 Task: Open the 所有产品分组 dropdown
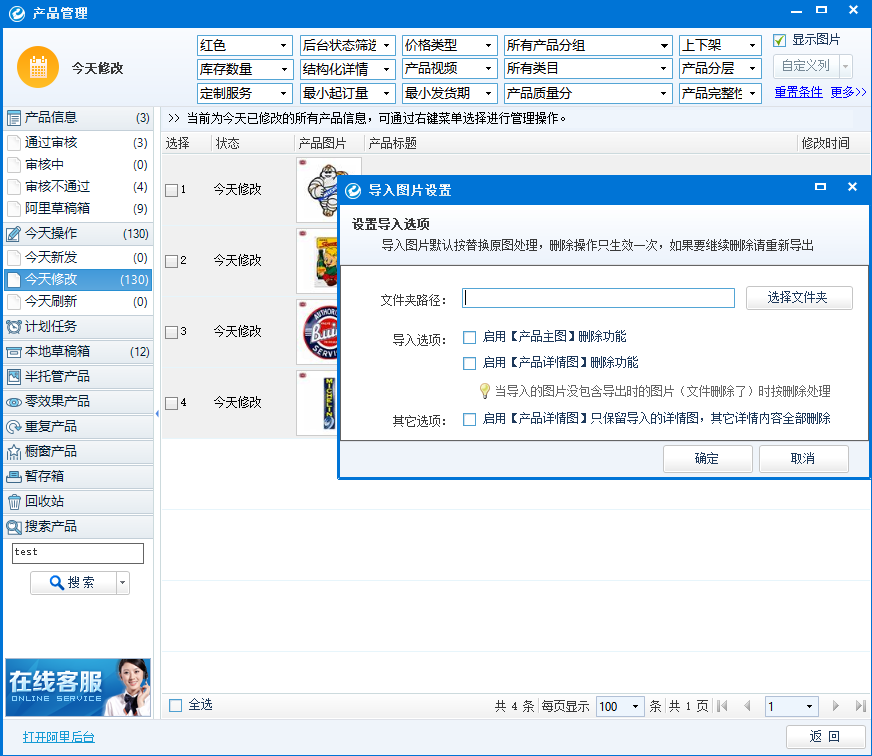pos(588,46)
